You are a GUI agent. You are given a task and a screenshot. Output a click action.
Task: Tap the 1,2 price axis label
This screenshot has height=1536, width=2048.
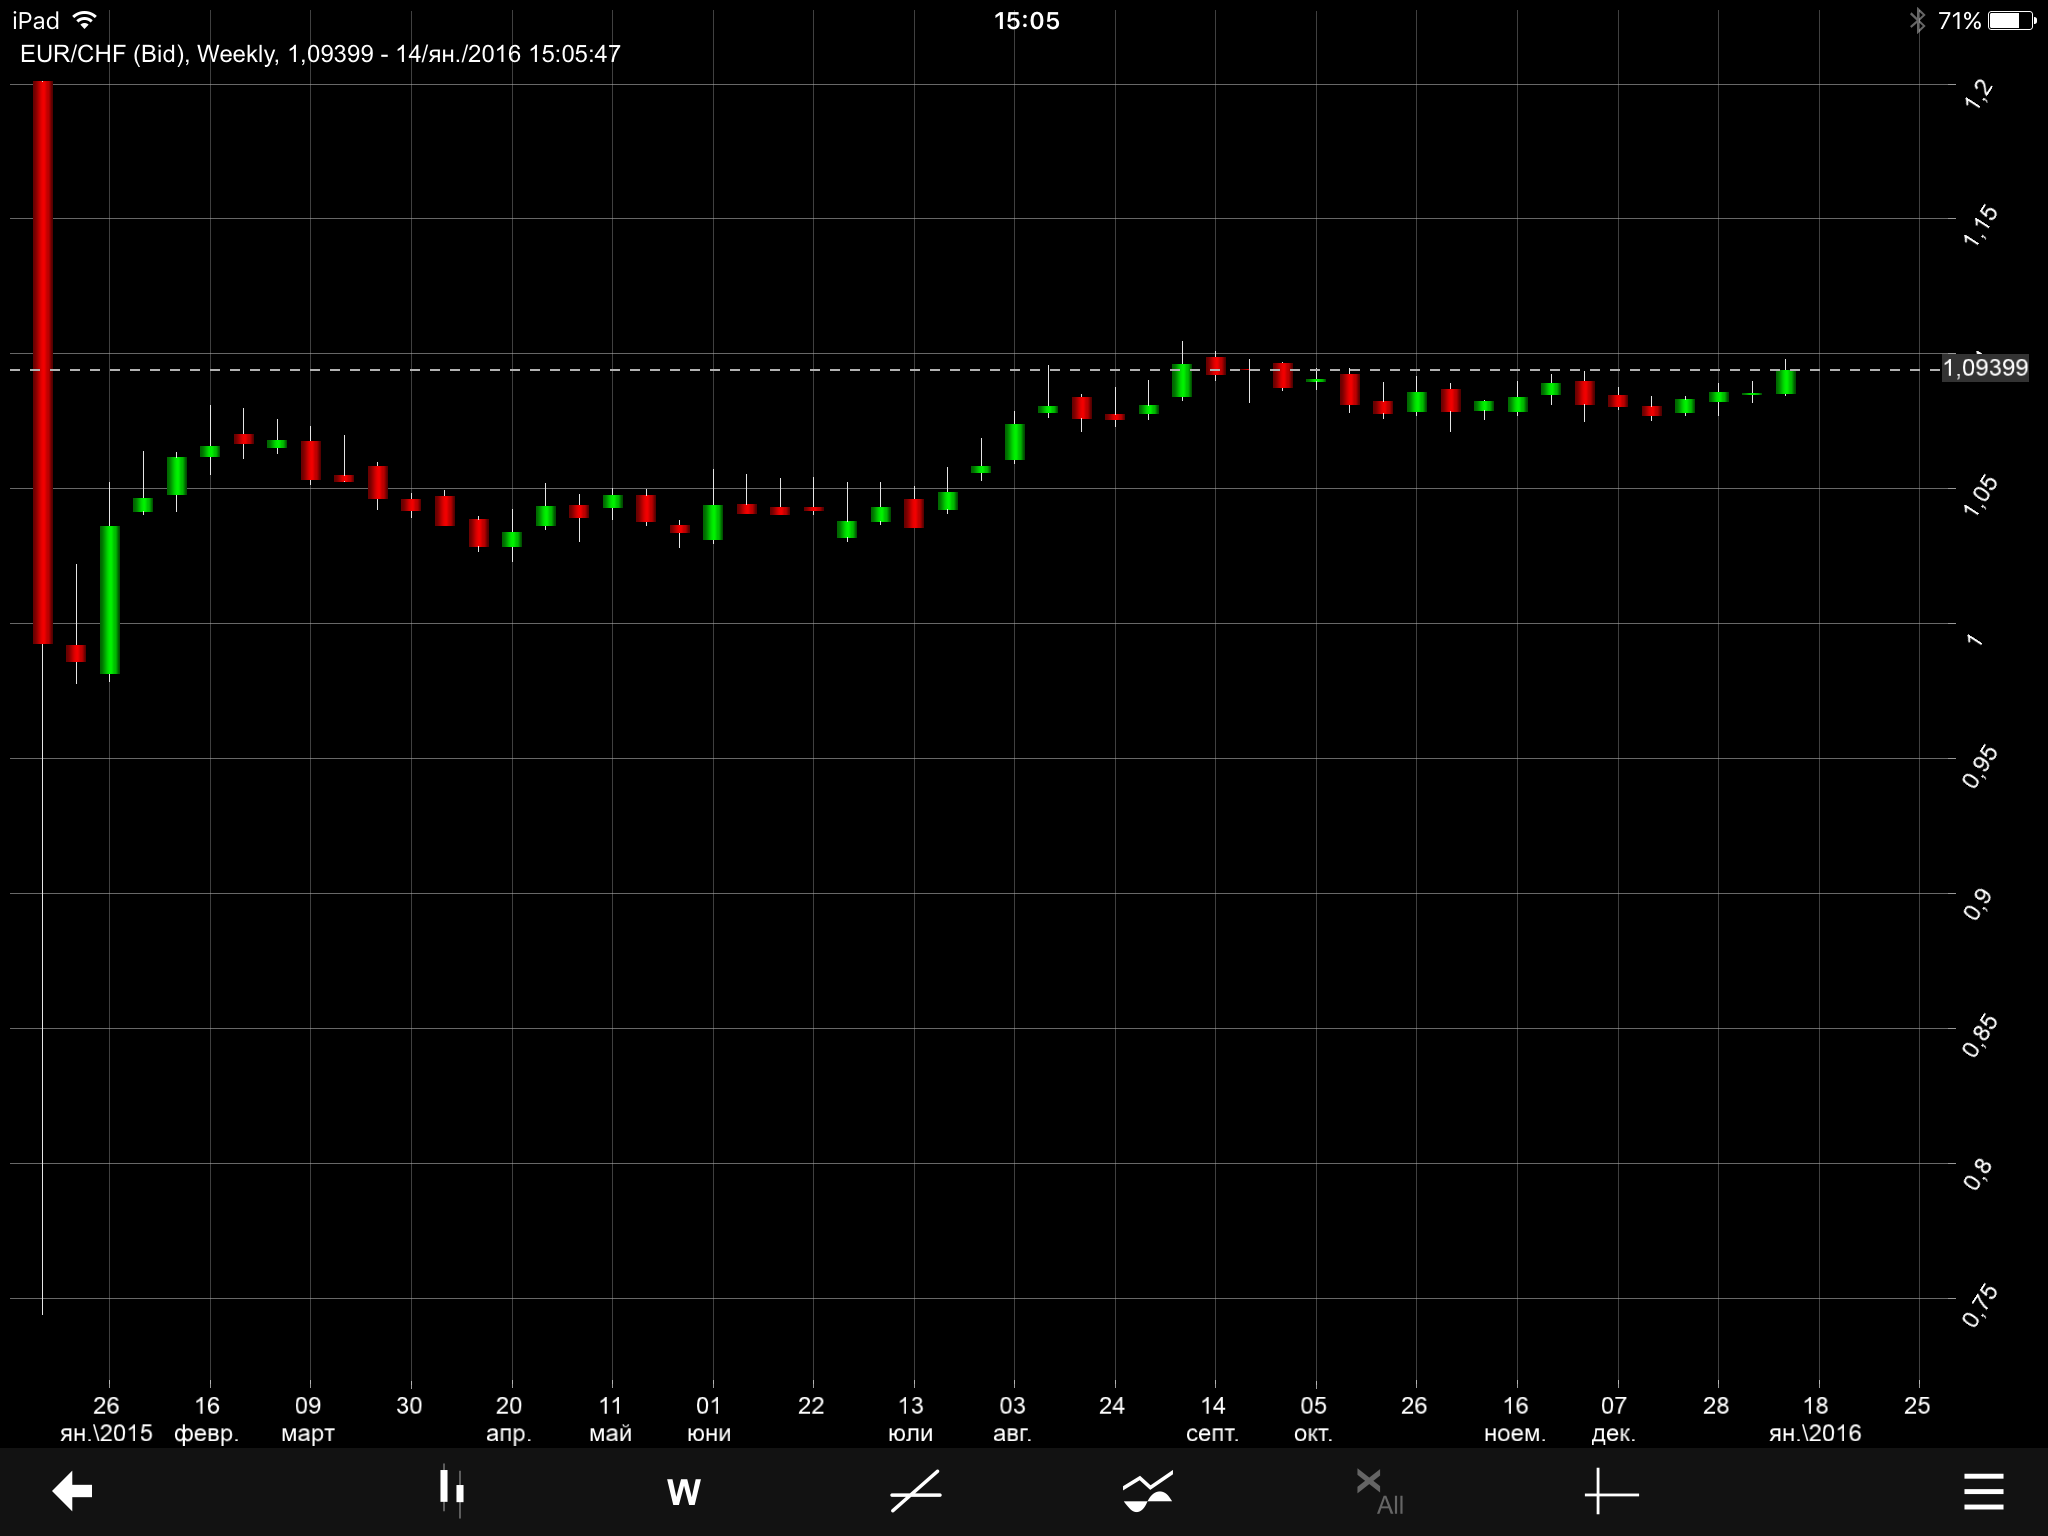[1978, 93]
